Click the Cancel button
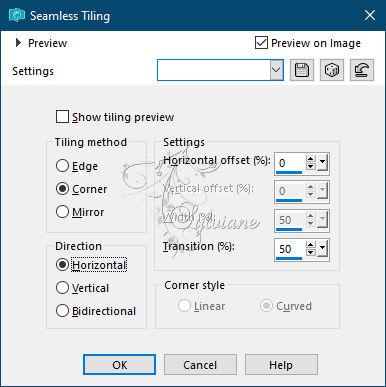The width and height of the screenshot is (386, 387). (x=200, y=365)
